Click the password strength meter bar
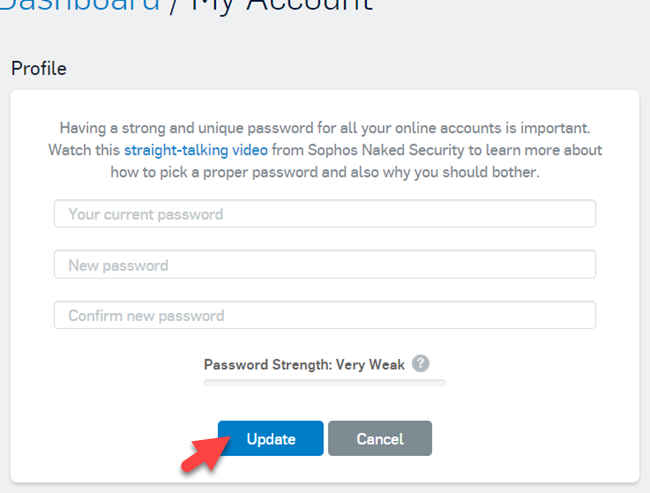650x493 pixels. tap(325, 382)
